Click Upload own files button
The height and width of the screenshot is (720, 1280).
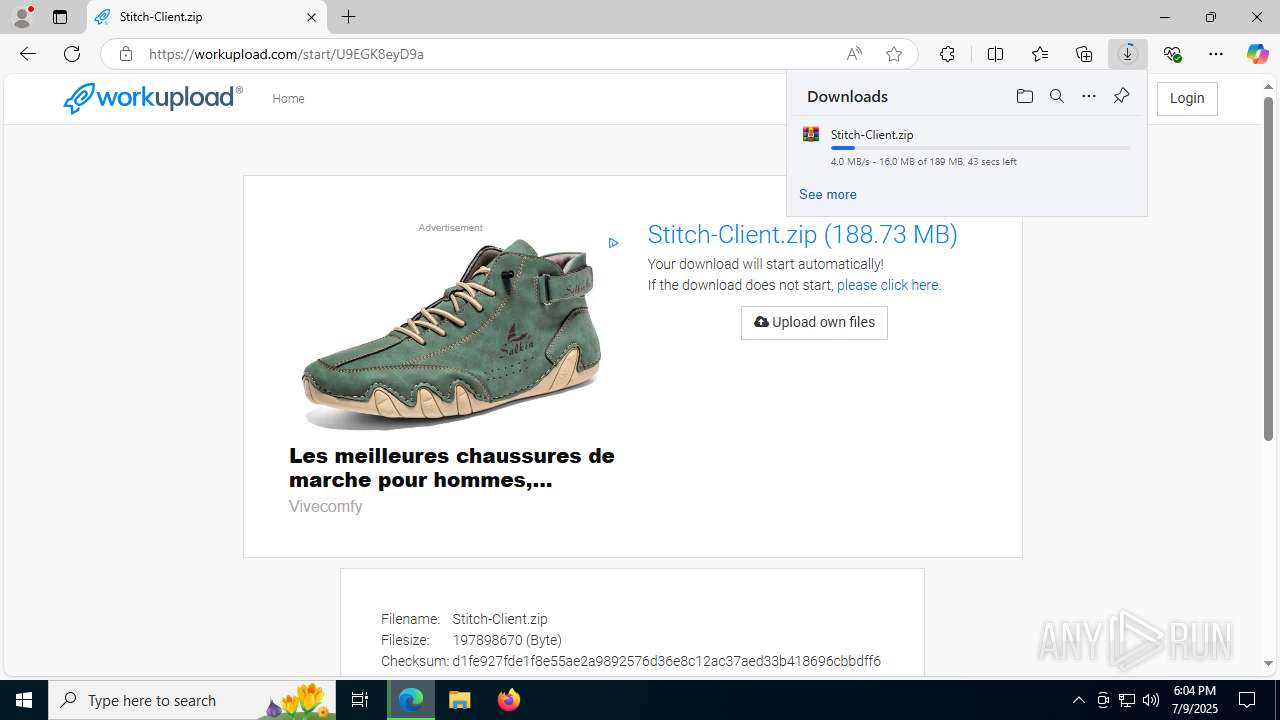(x=814, y=322)
